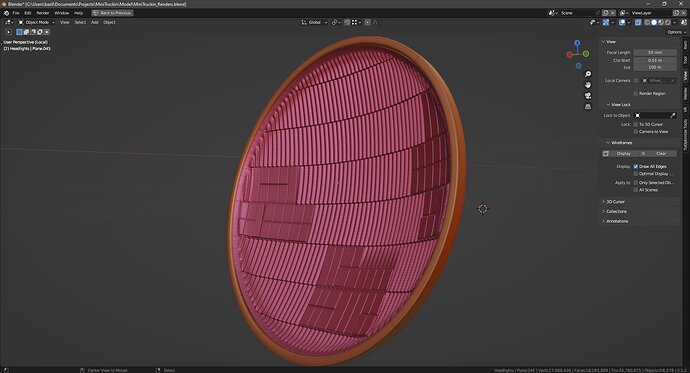Screen dimensions: 690x373
Task: Open the Render menu
Action: pyautogui.click(x=43, y=13)
